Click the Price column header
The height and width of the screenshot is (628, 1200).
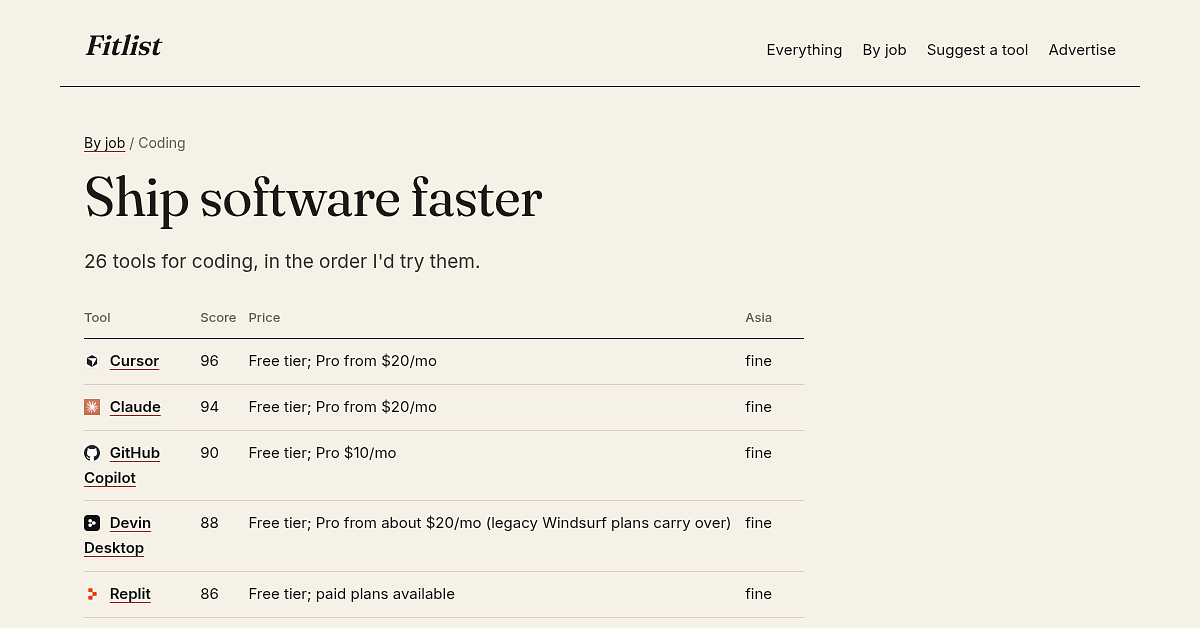[x=264, y=318]
